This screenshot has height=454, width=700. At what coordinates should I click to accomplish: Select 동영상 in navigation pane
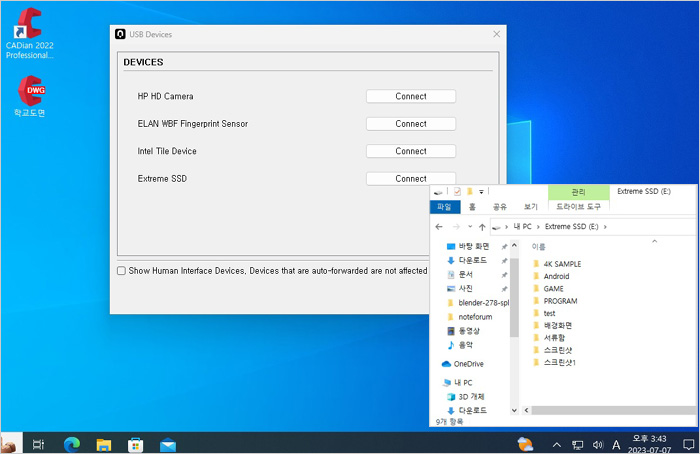tap(463, 331)
